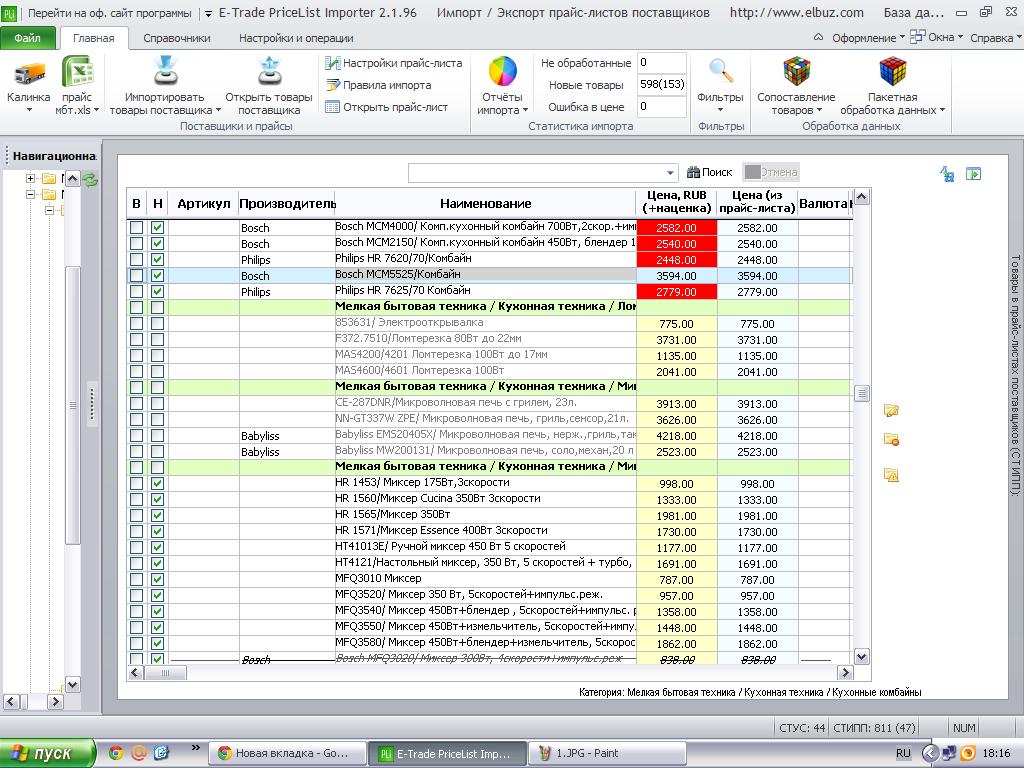This screenshot has width=1024, height=768.
Task: Open the quick access toolbar customize arrow
Action: tap(208, 13)
